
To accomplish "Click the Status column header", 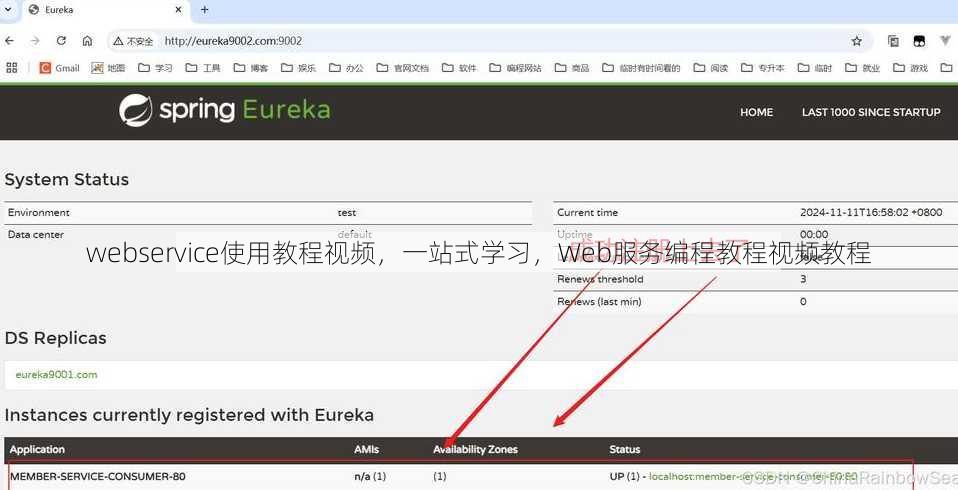I will (x=625, y=449).
